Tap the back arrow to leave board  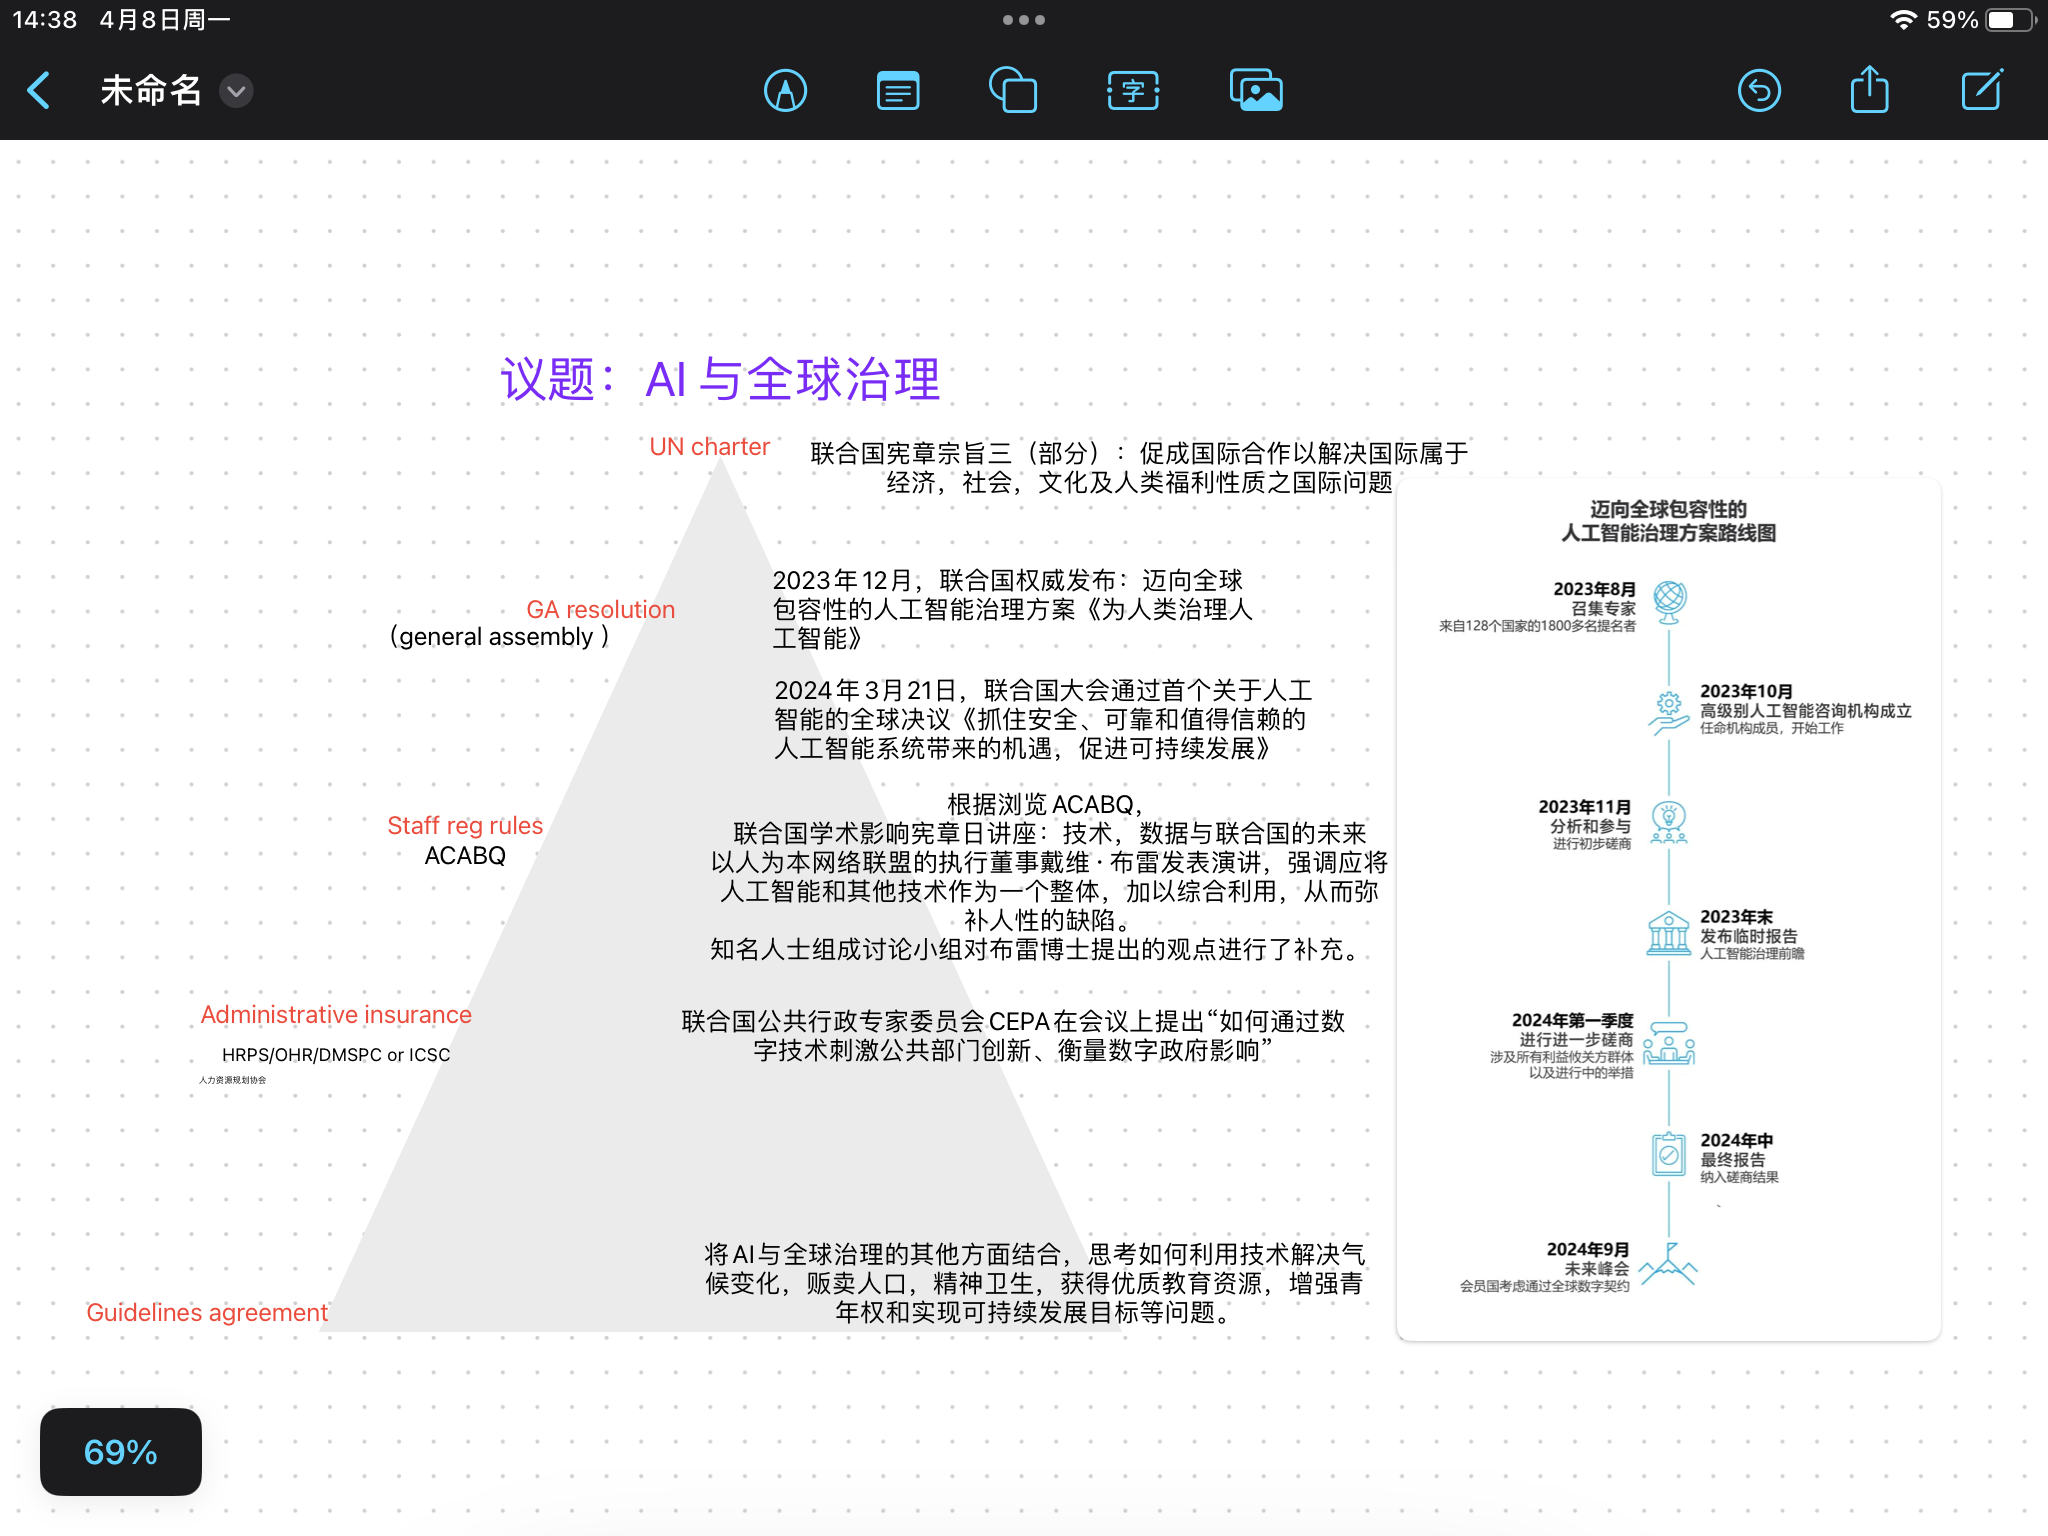(40, 91)
